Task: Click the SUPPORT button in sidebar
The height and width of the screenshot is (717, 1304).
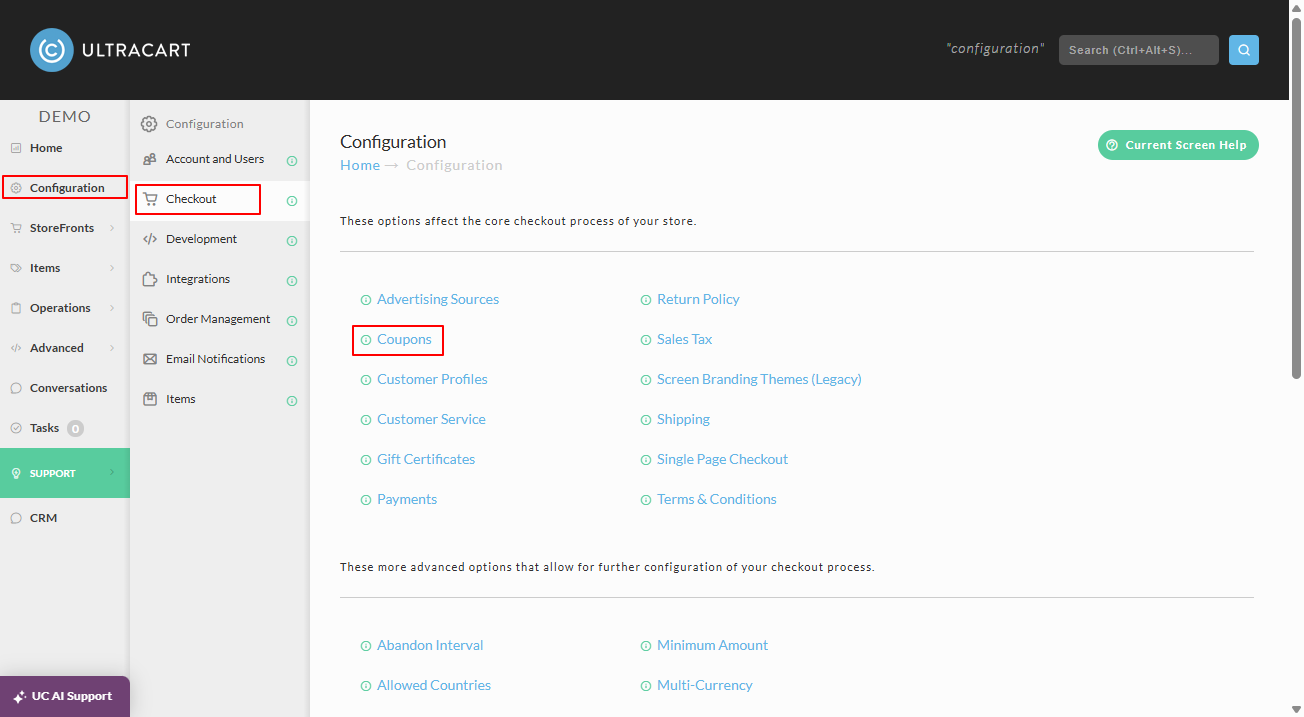Action: (x=65, y=473)
